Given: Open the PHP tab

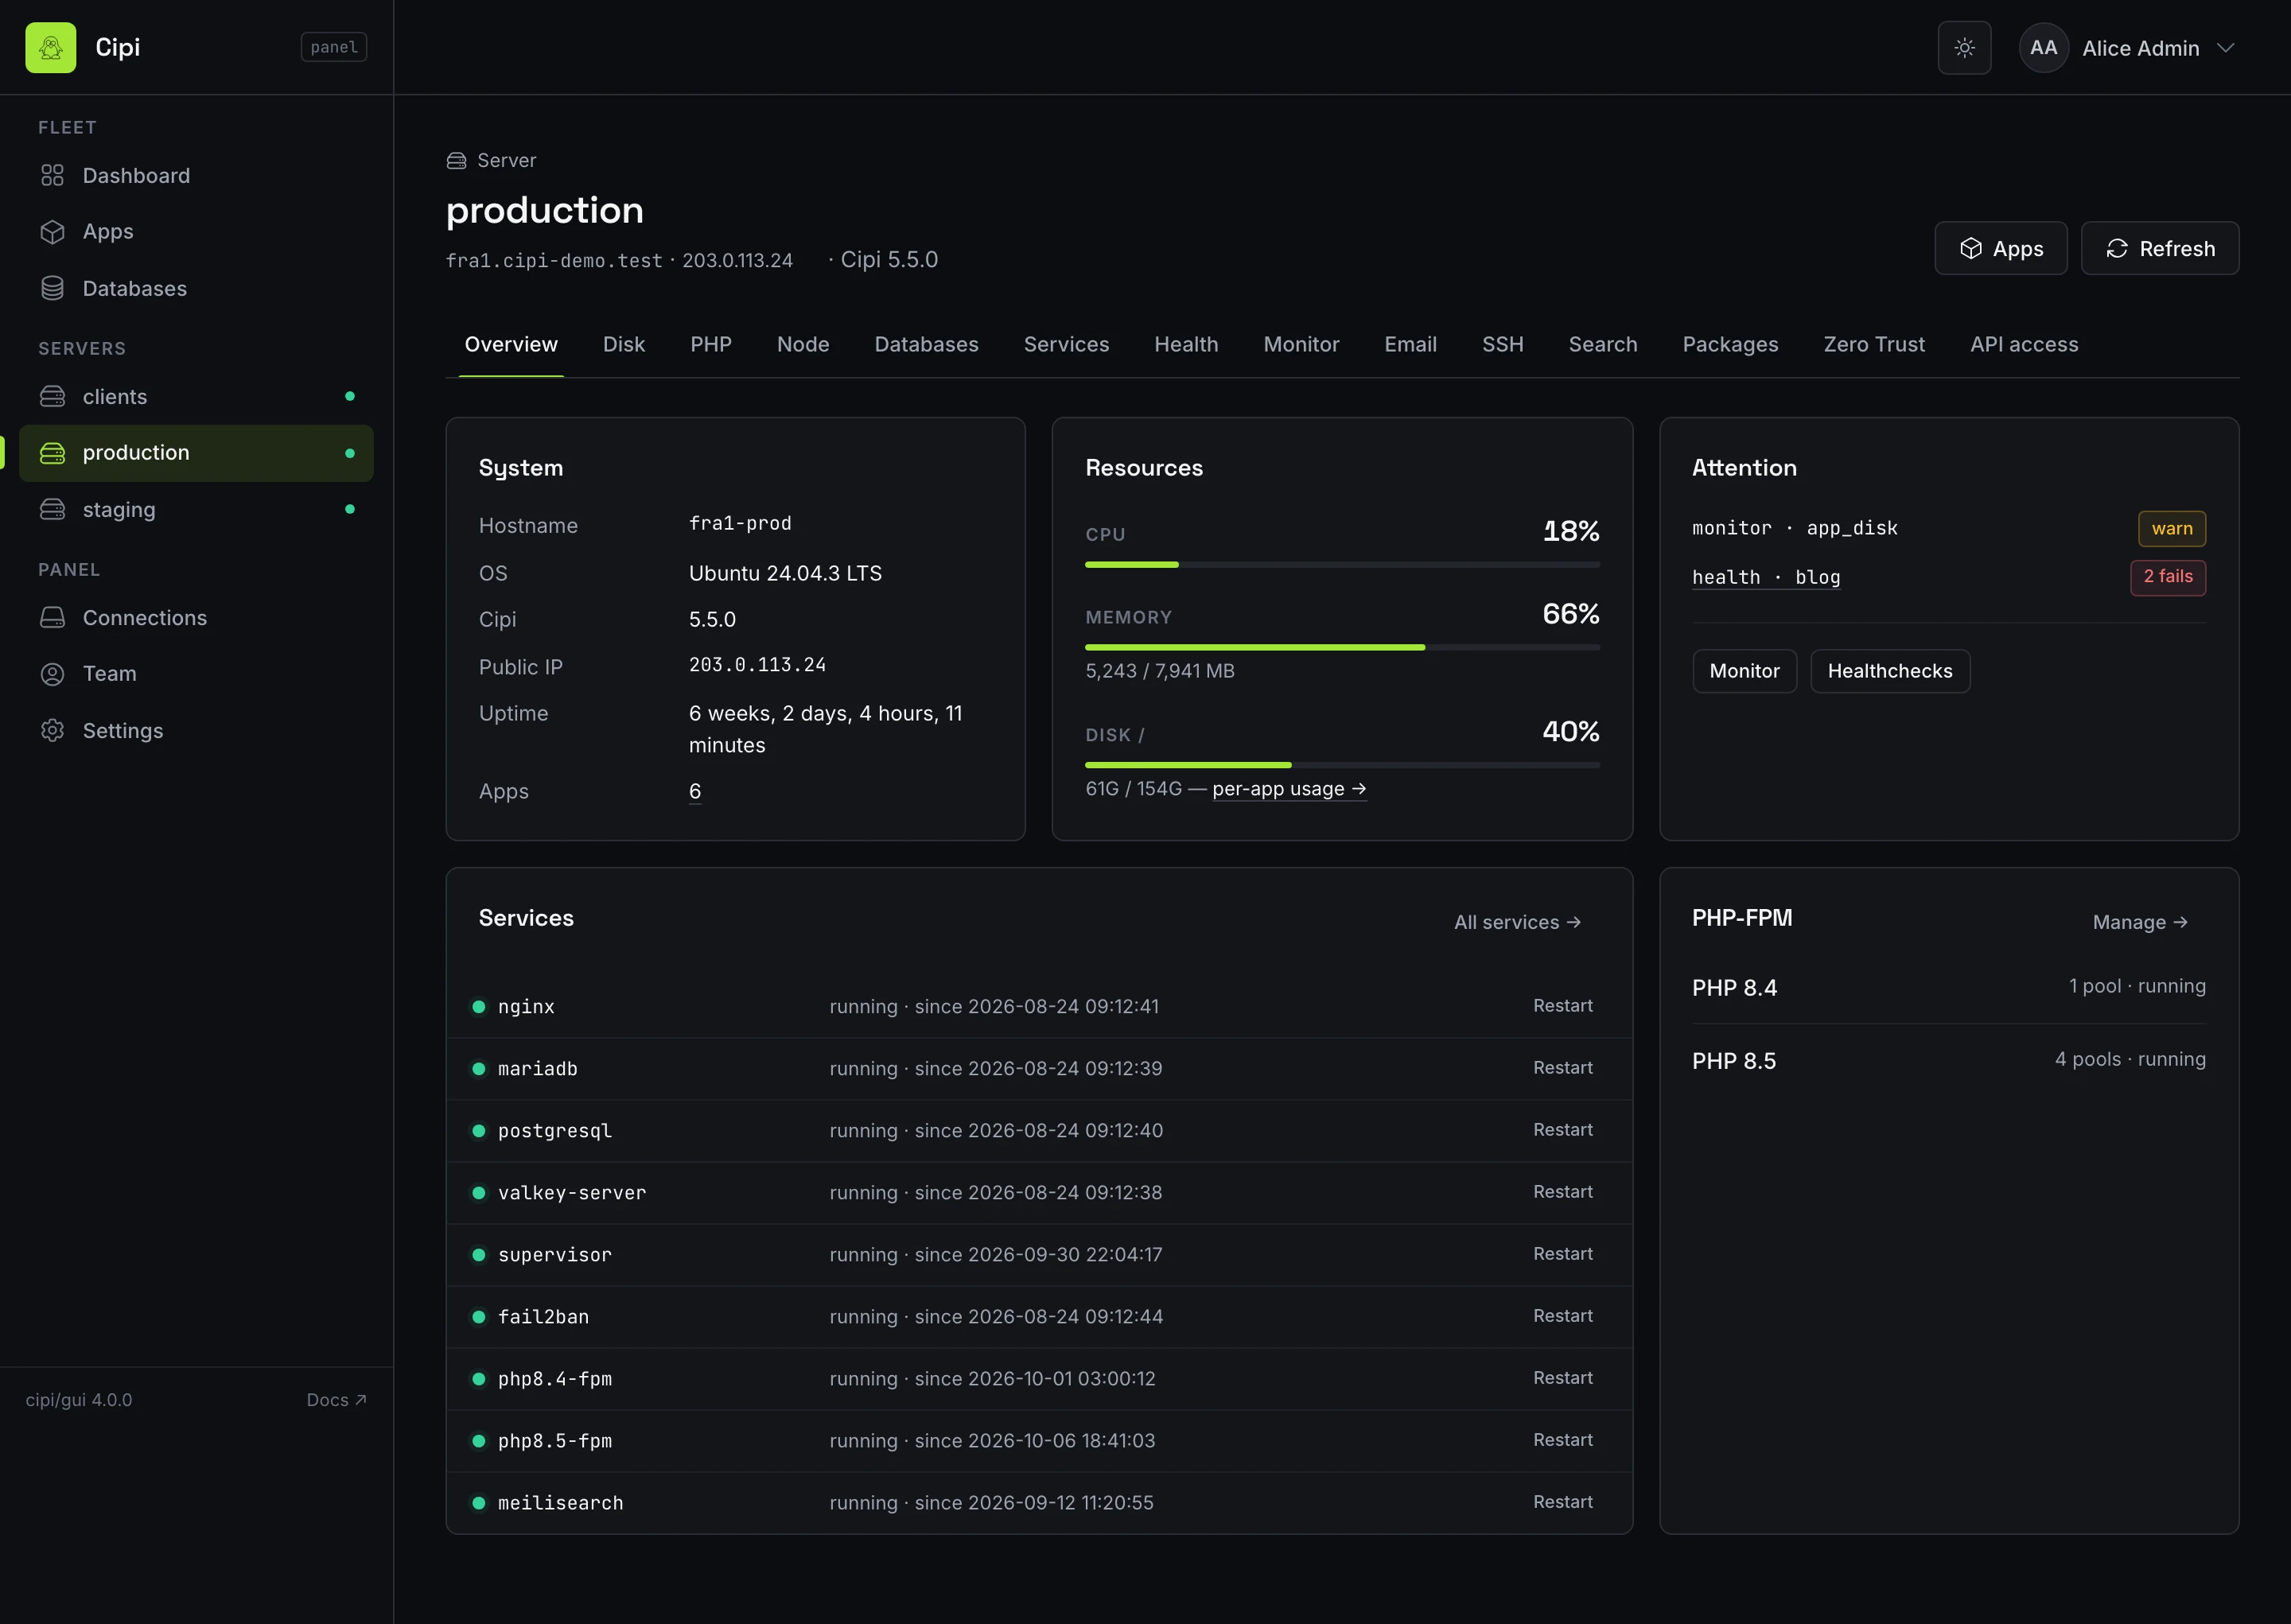Looking at the screenshot, I should click(711, 345).
